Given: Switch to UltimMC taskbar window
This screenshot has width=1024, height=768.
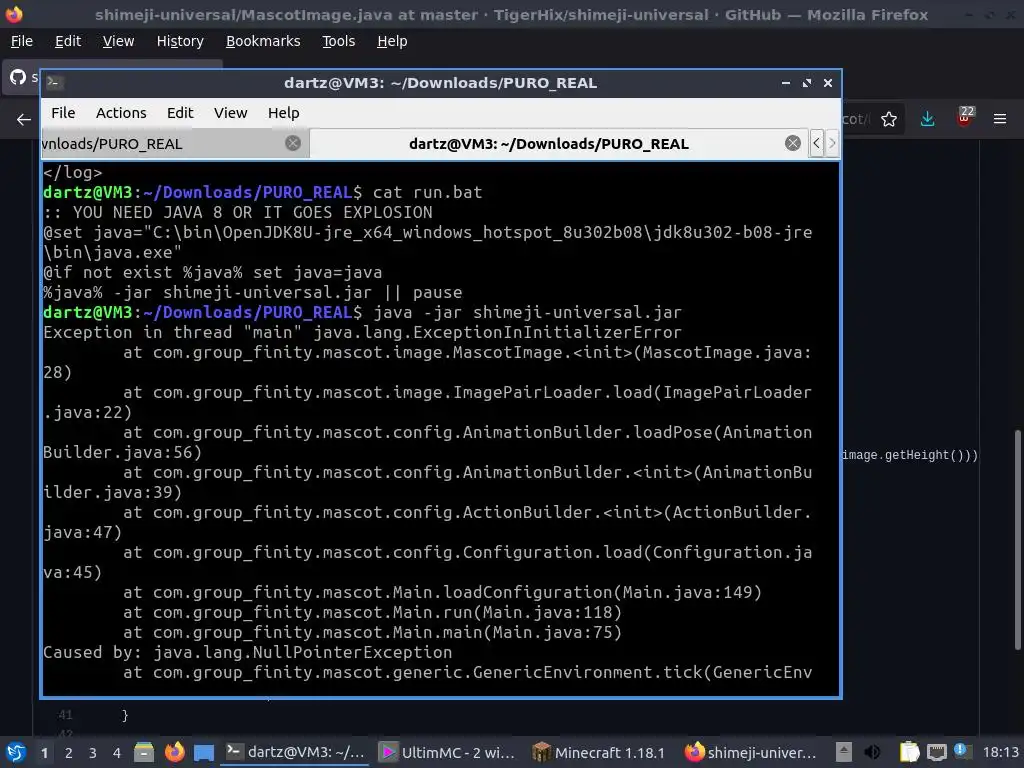Looking at the screenshot, I should tap(447, 752).
